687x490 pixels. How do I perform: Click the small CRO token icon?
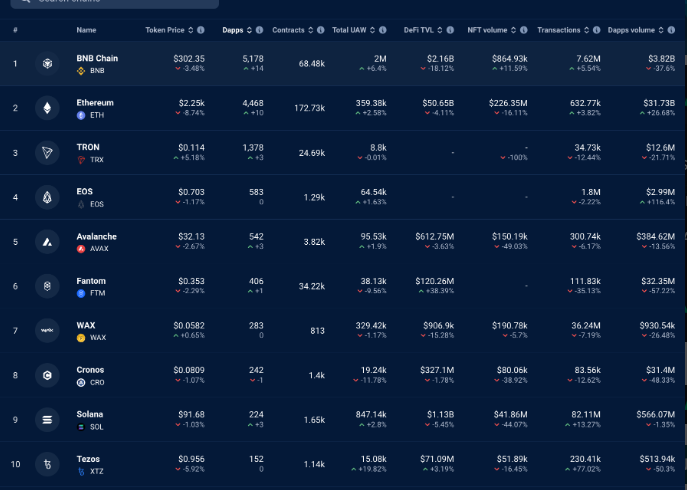[x=81, y=383]
